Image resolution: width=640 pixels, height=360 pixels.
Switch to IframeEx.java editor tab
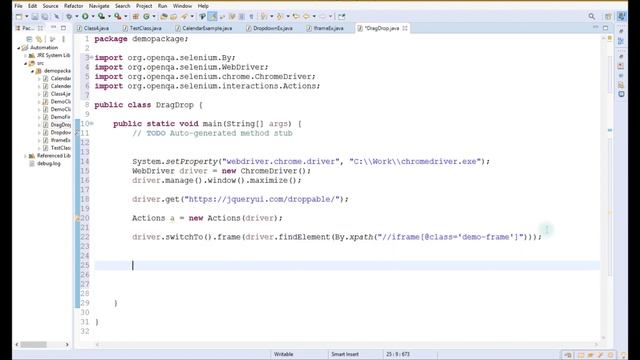[x=325, y=28]
